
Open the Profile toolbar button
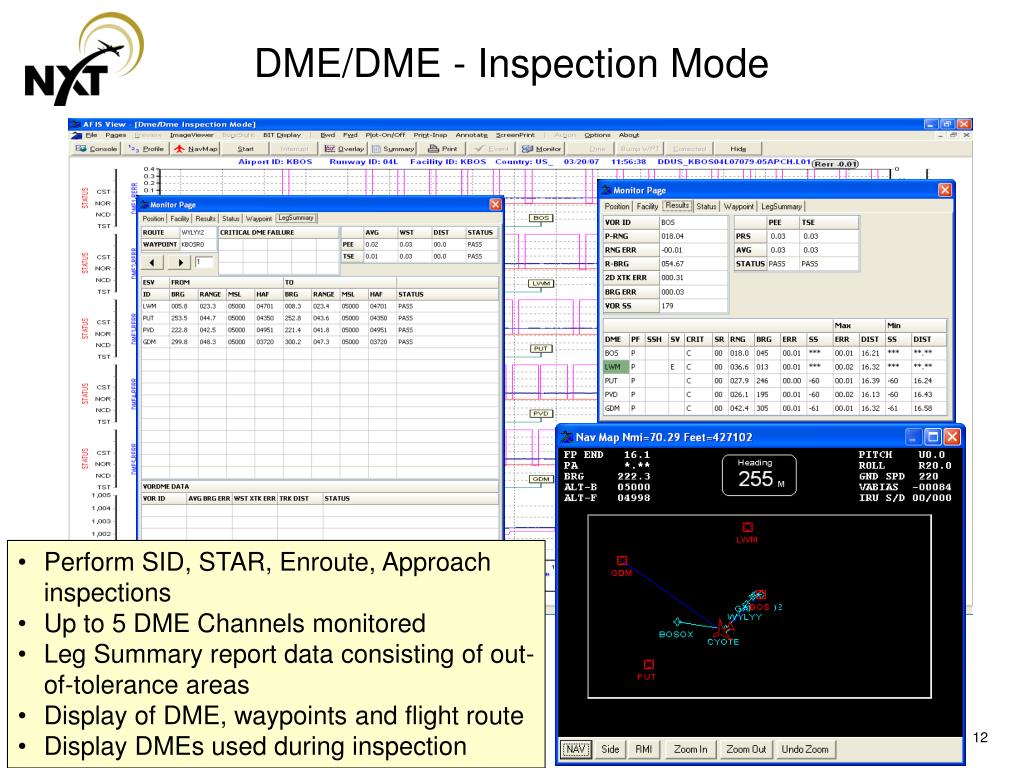[146, 148]
